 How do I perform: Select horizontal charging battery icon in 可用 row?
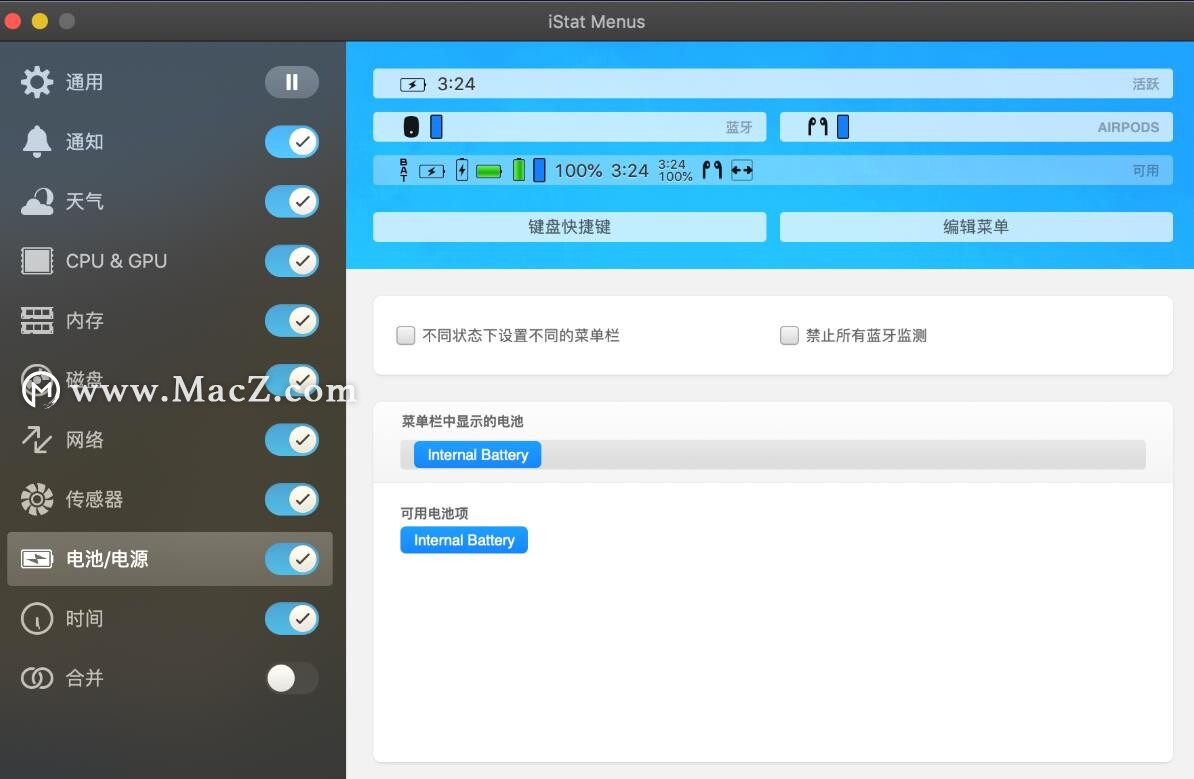click(432, 171)
